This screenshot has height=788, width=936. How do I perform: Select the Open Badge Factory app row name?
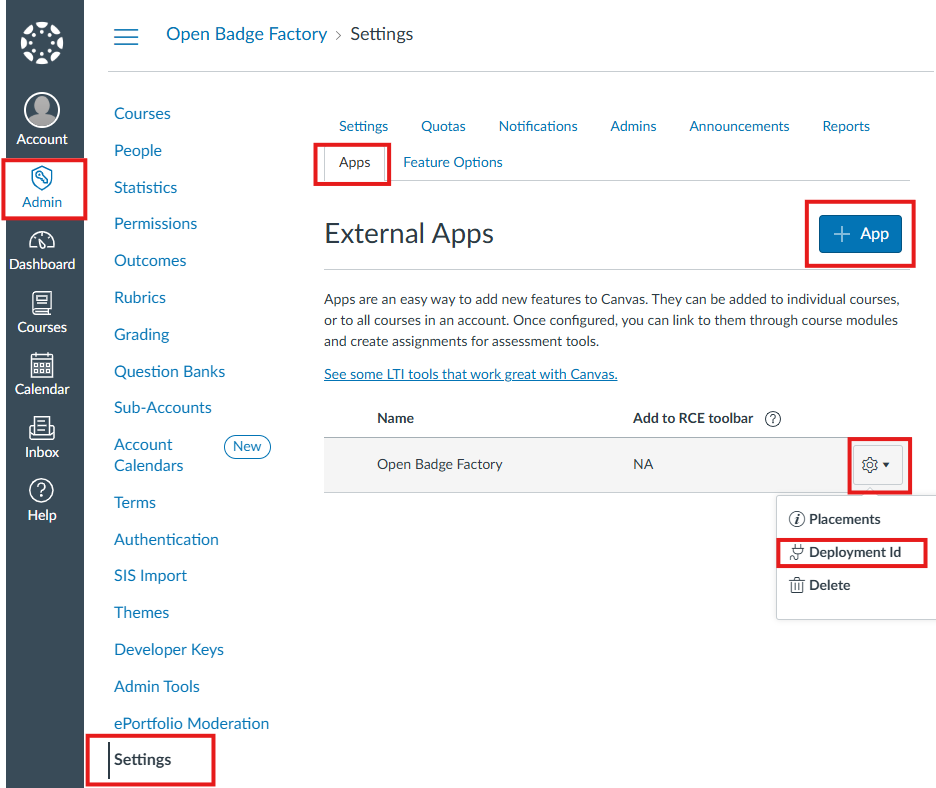439,464
